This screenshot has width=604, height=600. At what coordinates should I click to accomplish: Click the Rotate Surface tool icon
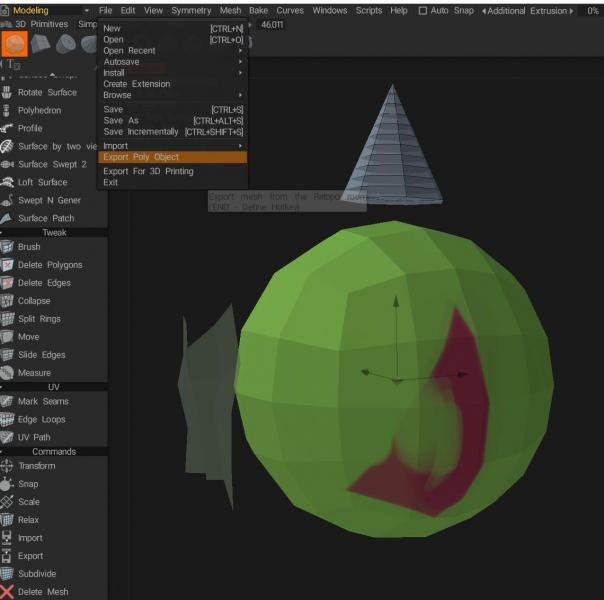tap(7, 92)
